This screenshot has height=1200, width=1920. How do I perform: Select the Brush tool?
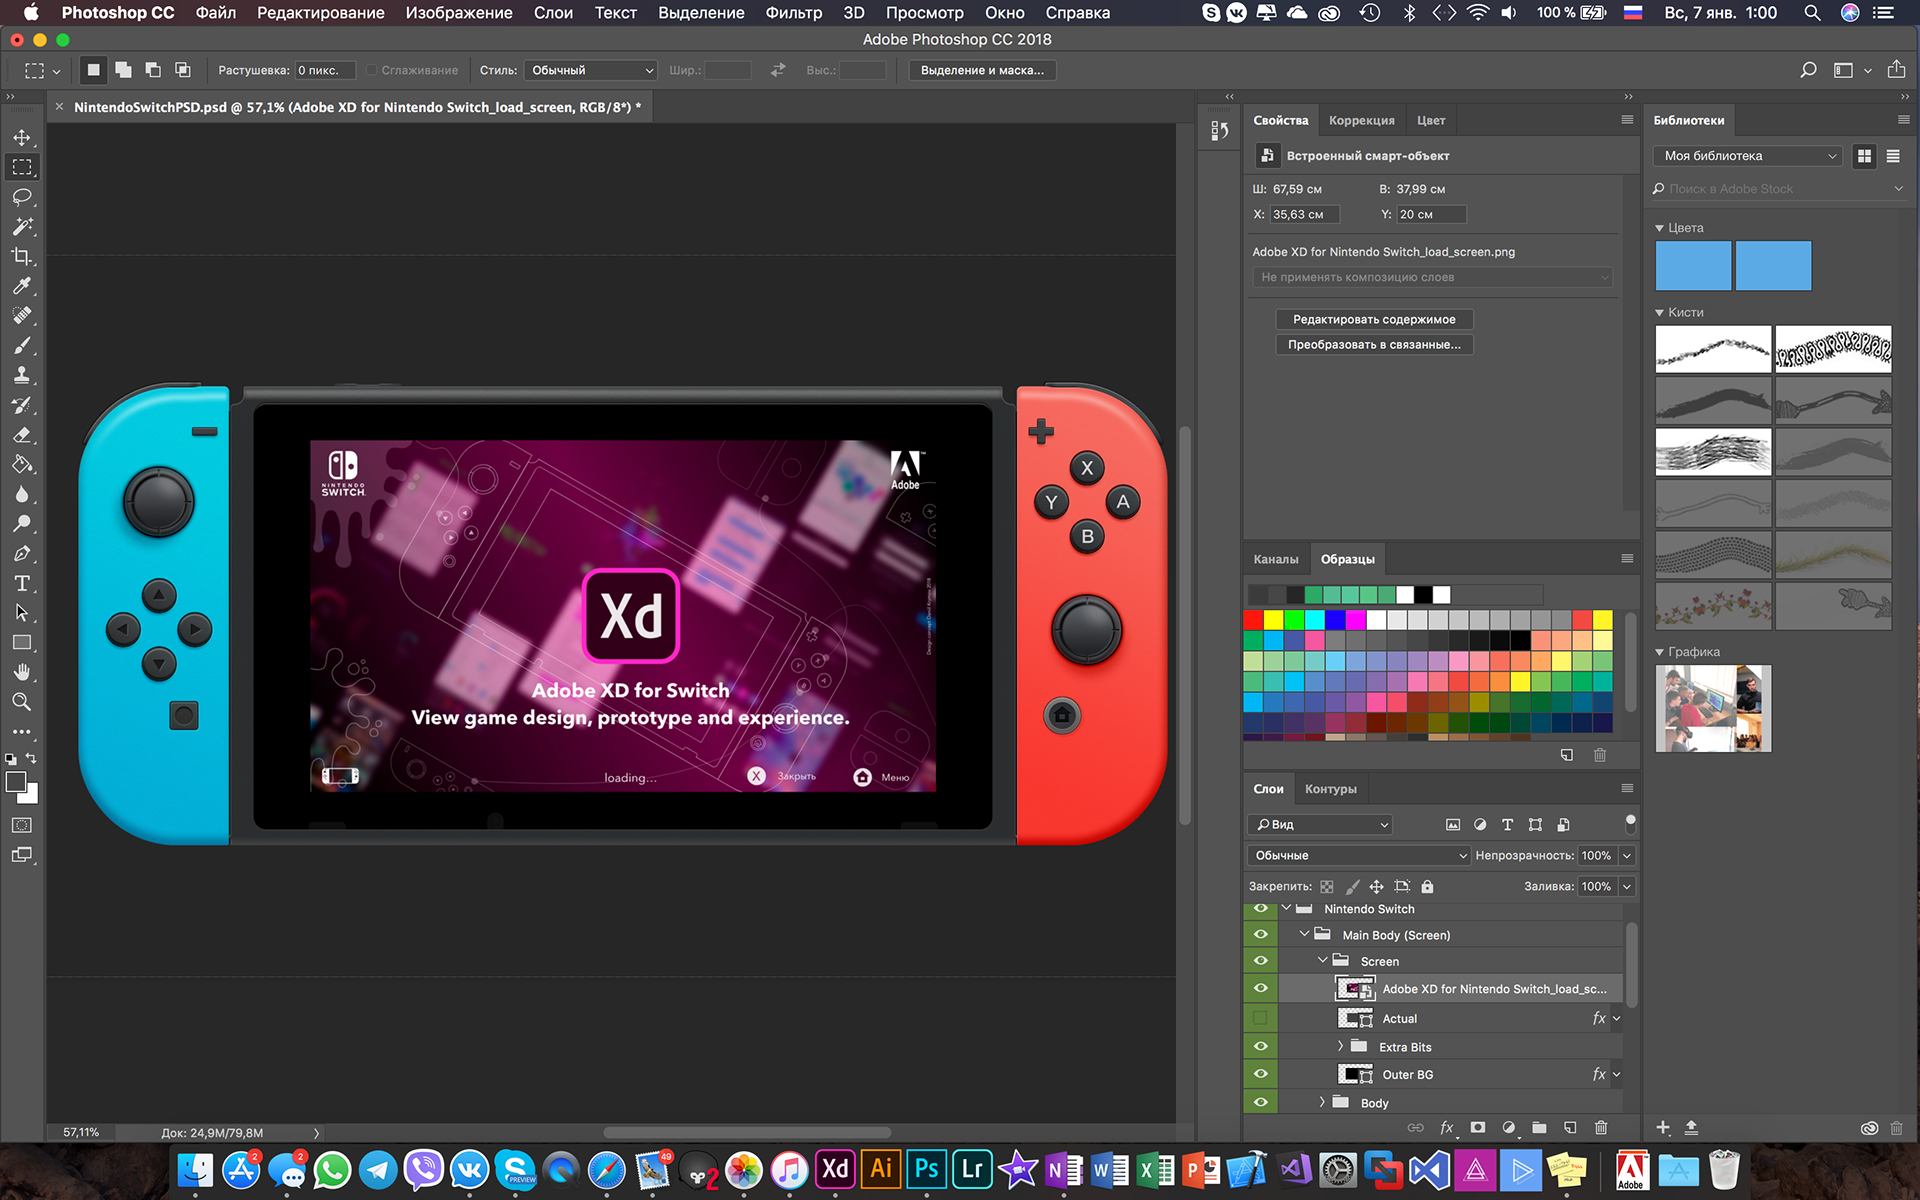(22, 346)
